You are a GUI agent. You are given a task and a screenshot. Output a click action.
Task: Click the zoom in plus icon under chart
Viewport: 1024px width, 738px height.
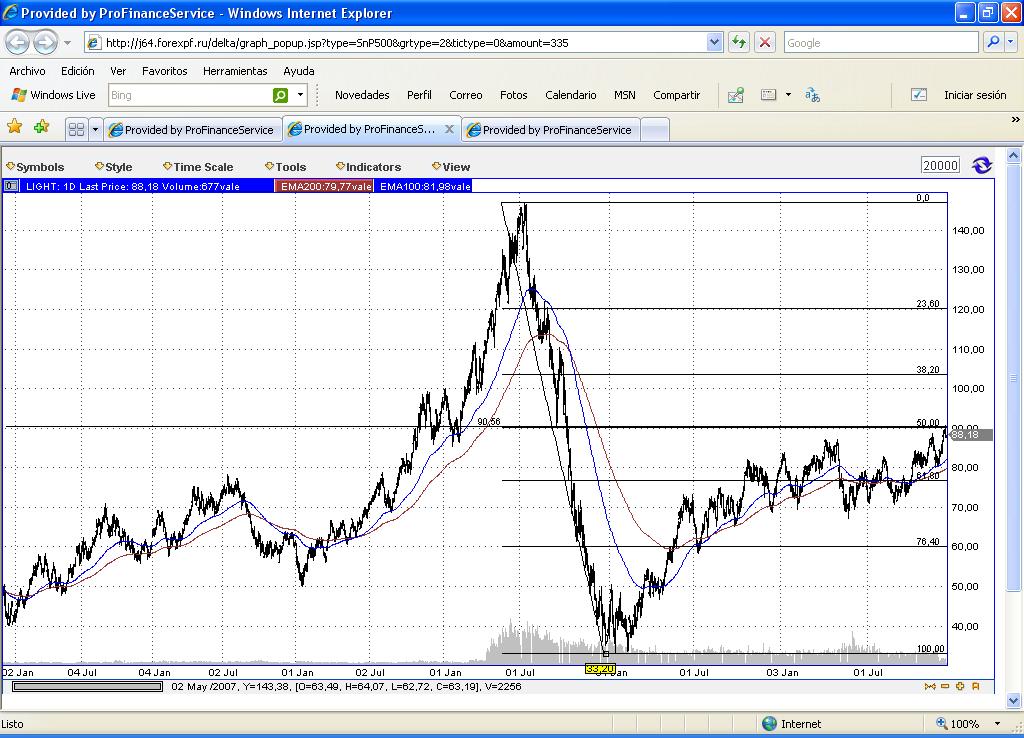960,686
